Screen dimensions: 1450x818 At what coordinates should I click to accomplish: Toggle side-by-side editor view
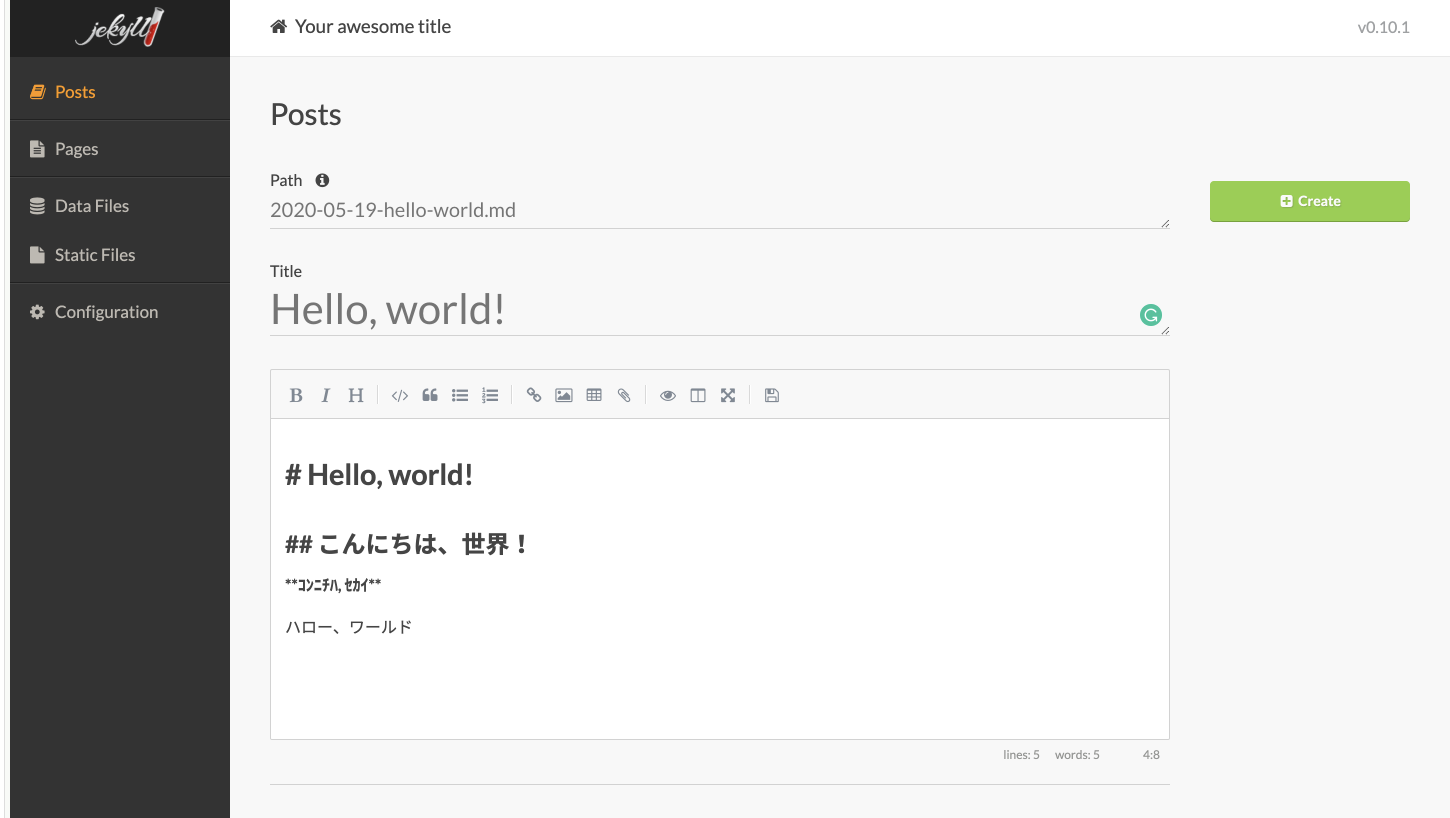(698, 395)
